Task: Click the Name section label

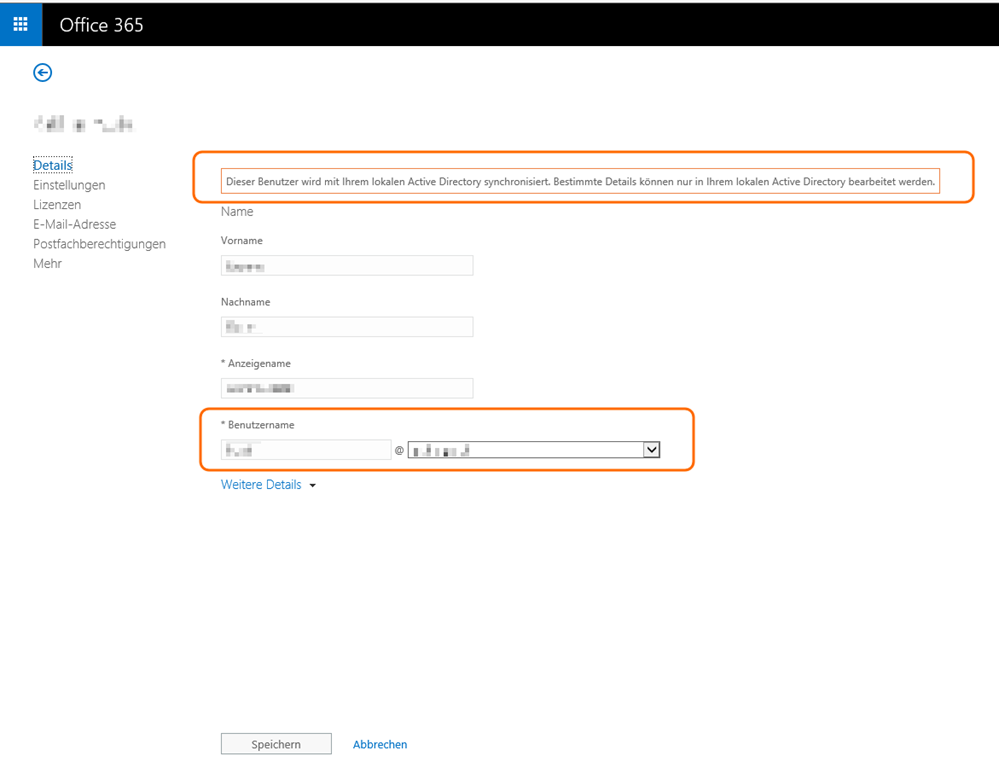Action: click(x=237, y=212)
